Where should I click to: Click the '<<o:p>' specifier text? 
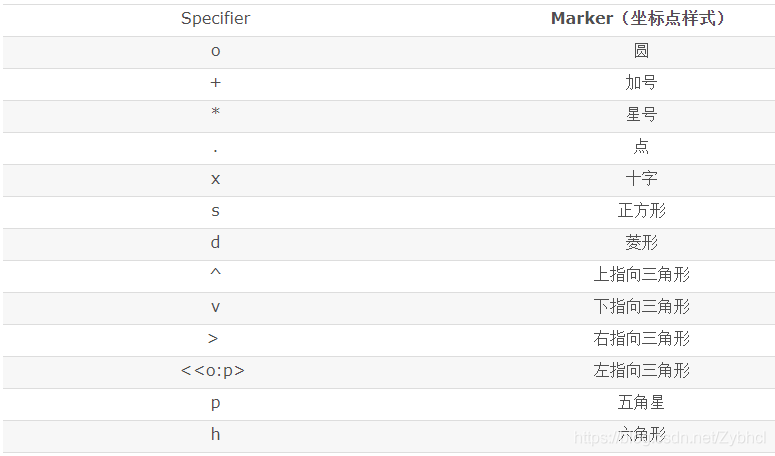[x=213, y=371]
